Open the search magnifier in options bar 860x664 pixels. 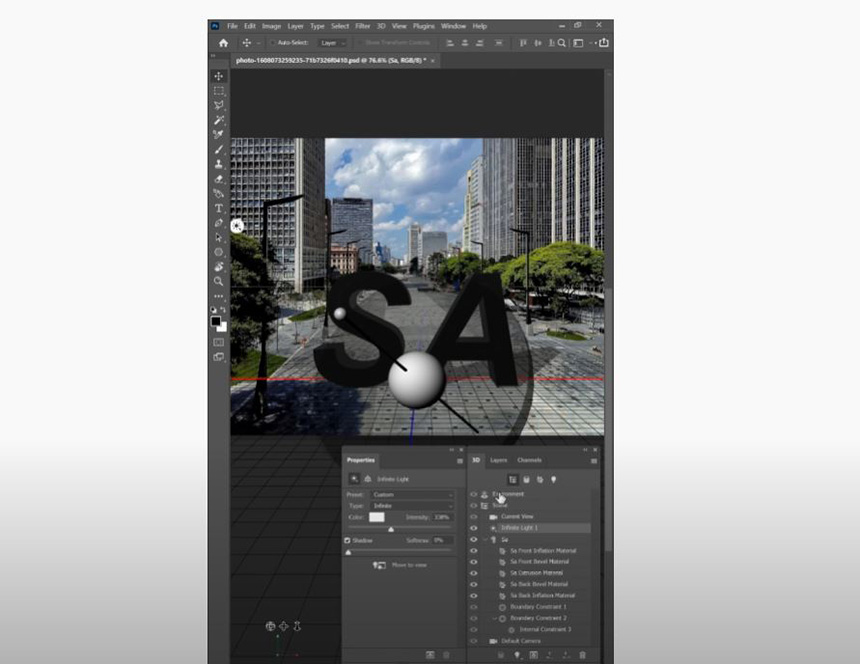pyautogui.click(x=562, y=43)
